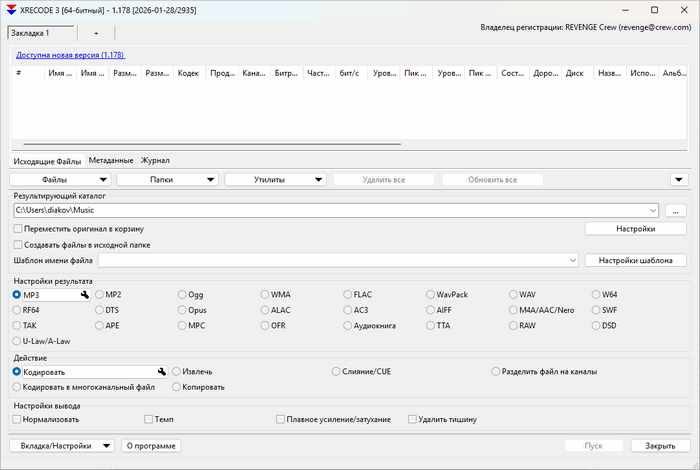700x470 pixels.
Task: Enable Удалить тишину option
Action: point(411,419)
